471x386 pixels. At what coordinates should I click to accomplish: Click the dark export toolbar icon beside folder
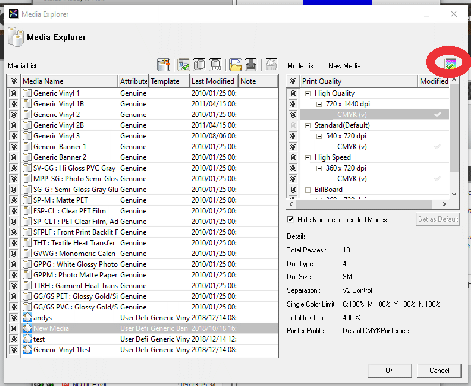(251, 64)
